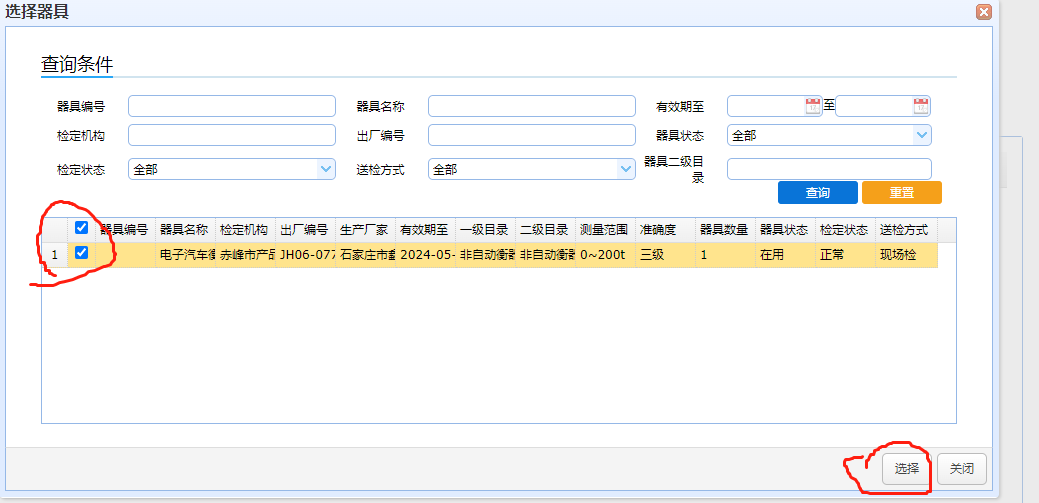
Task: Focus the 器具编号 input field
Action: pyautogui.click(x=232, y=106)
